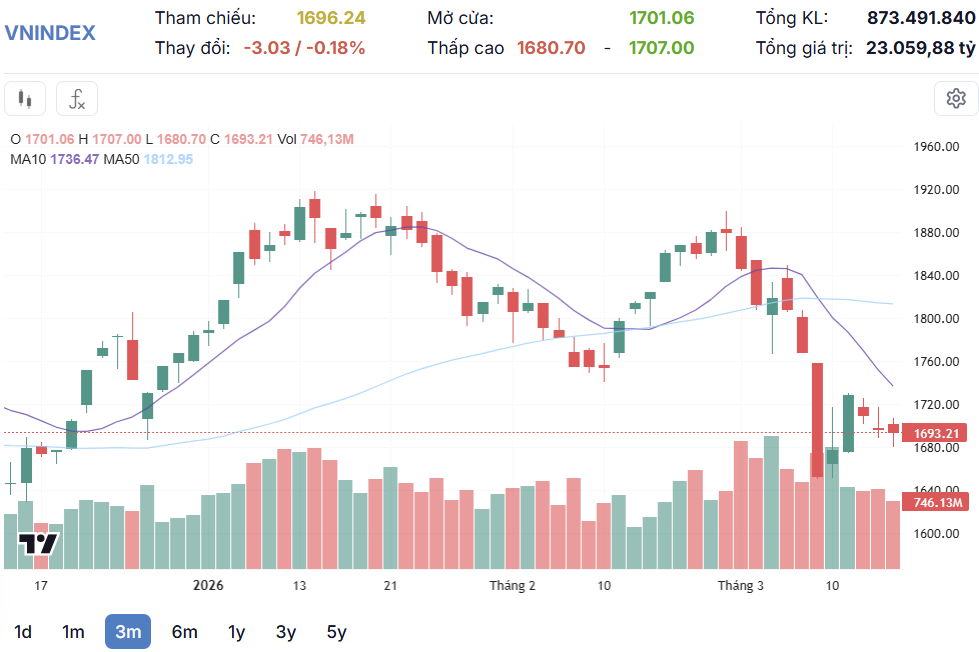Open chart settings gear
Screen dimensions: 979x652
pyautogui.click(x=955, y=98)
